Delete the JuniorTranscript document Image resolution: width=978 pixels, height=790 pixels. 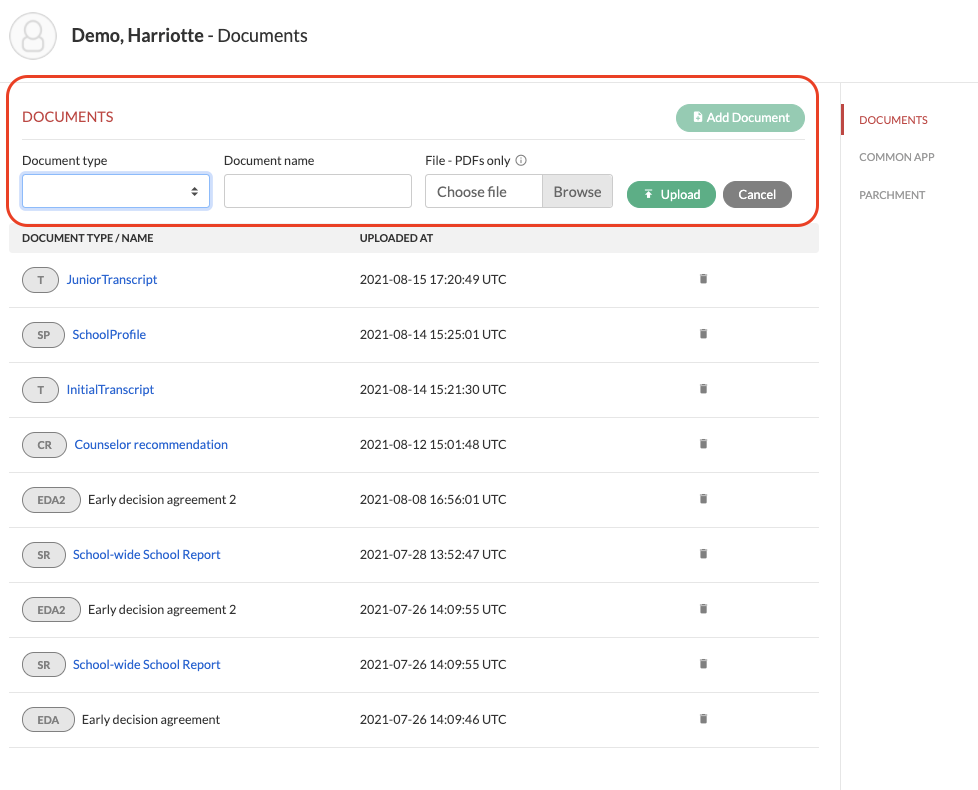pyautogui.click(x=703, y=279)
